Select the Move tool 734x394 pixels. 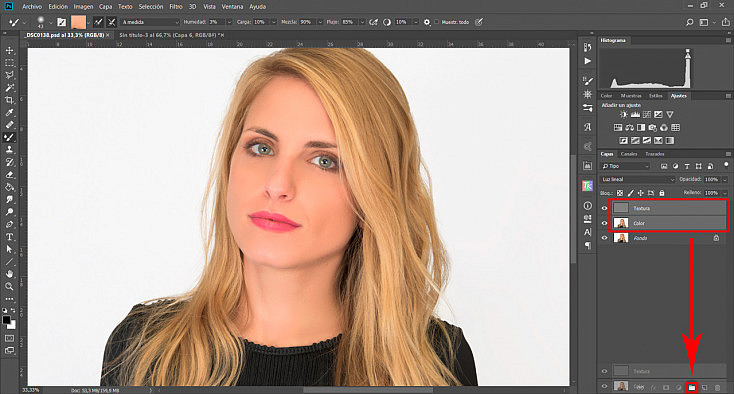9,50
